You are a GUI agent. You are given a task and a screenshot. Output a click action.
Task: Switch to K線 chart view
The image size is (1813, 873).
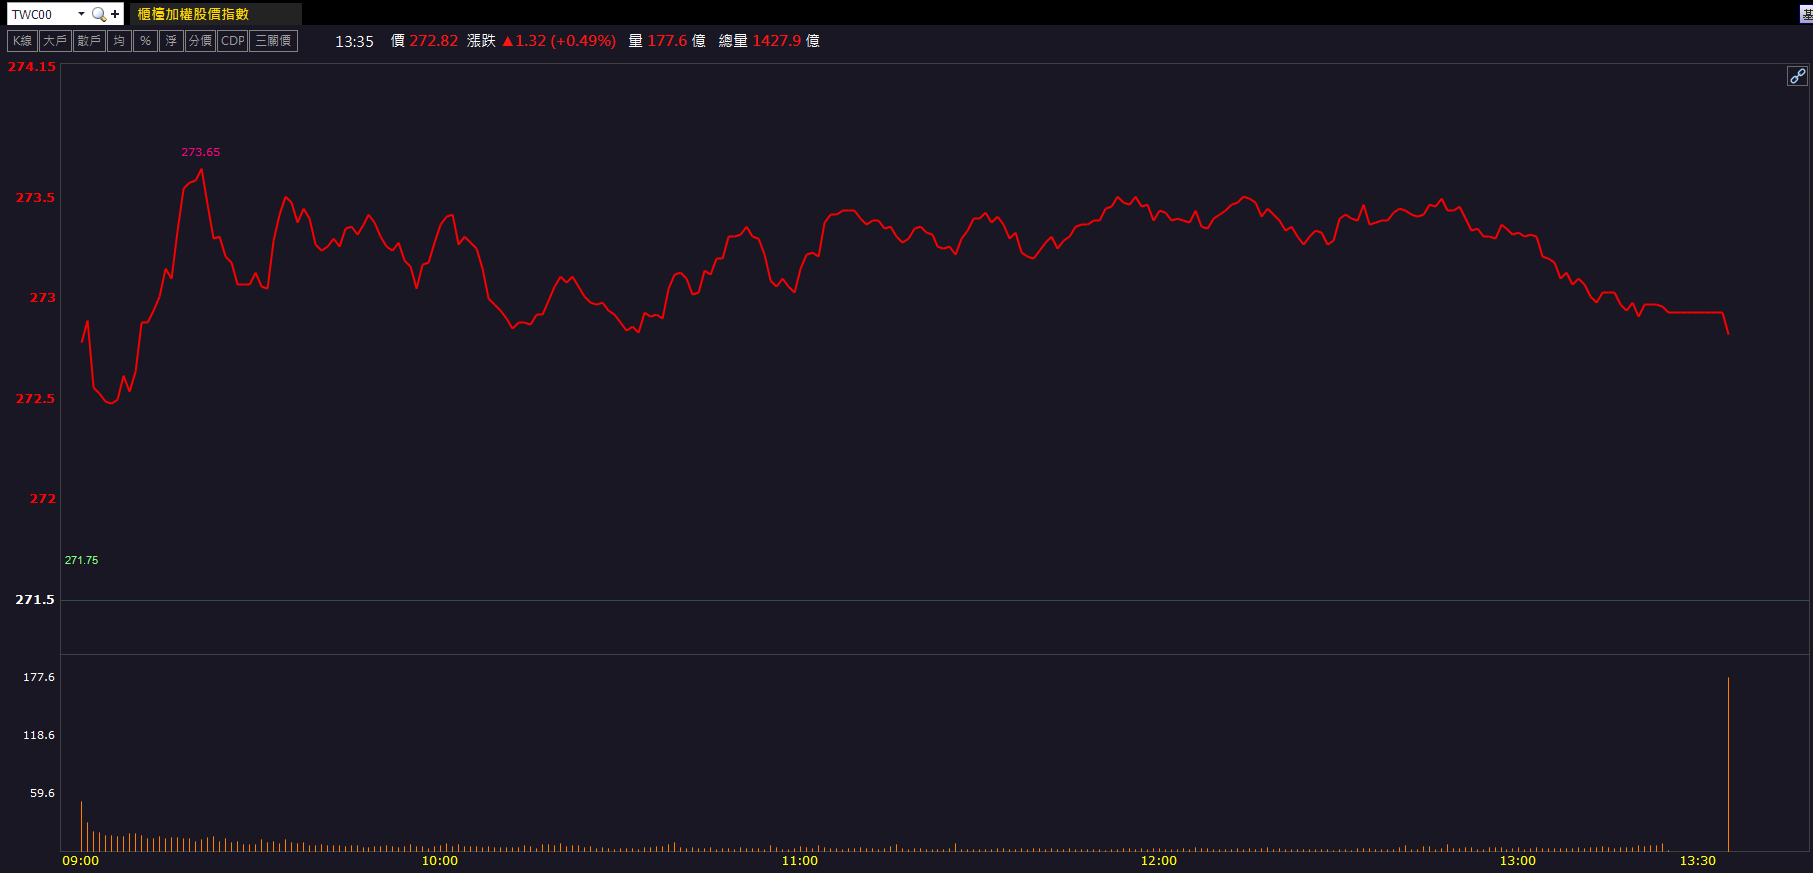click(22, 41)
